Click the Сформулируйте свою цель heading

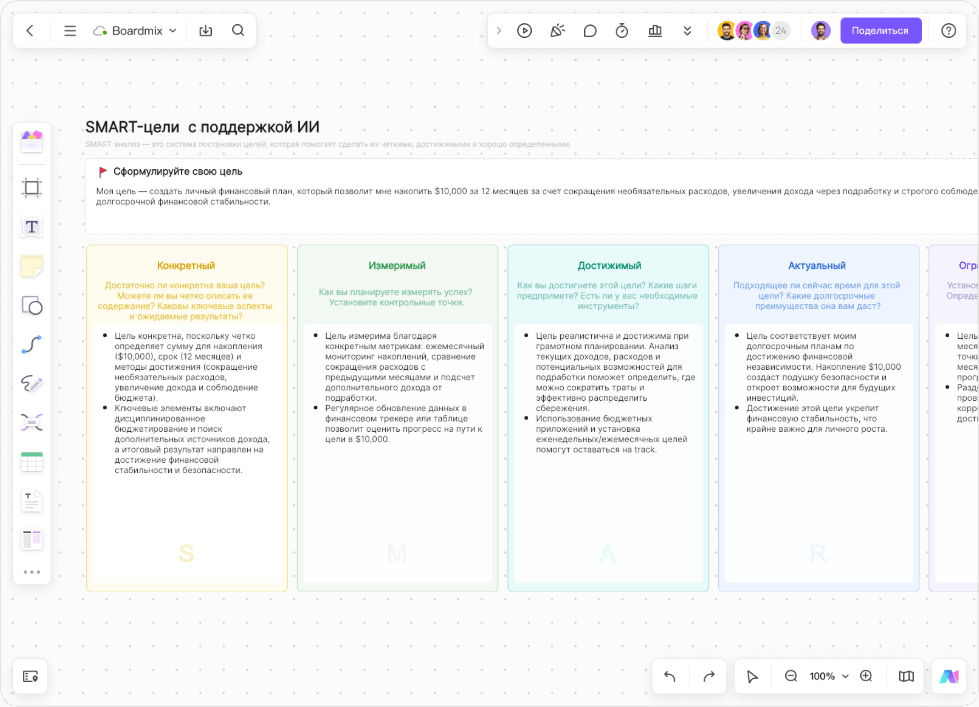click(x=178, y=172)
